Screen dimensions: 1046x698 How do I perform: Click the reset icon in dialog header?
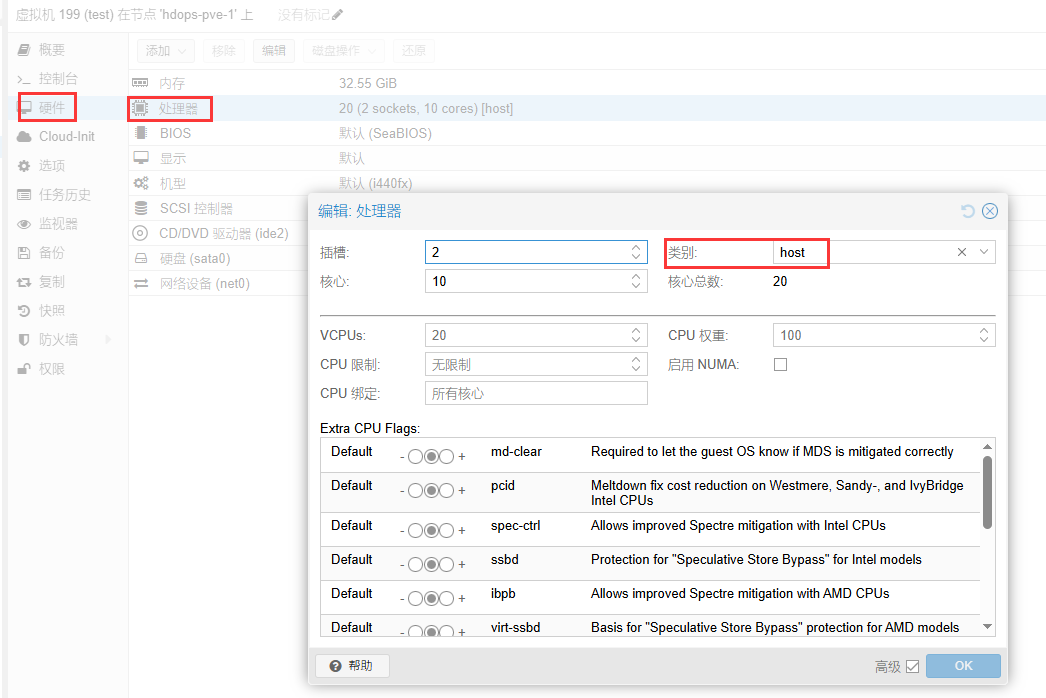(x=967, y=211)
